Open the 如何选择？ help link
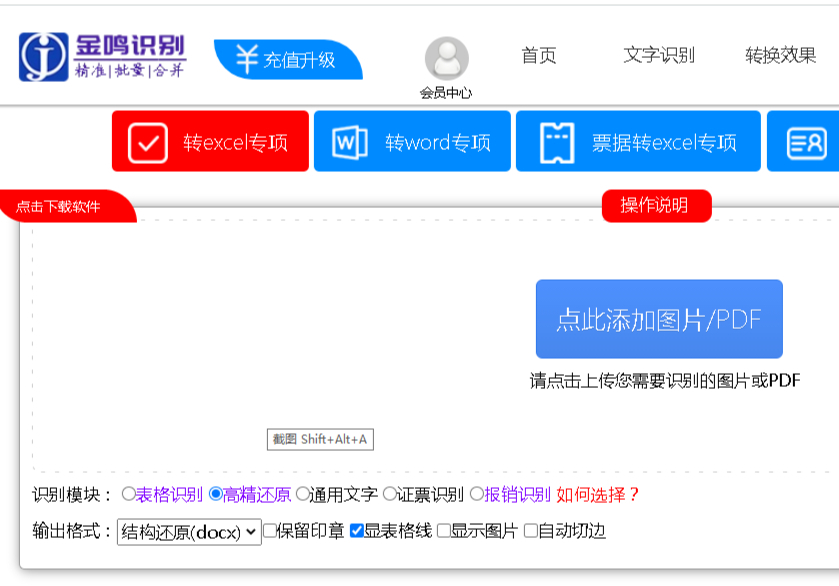This screenshot has width=839, height=586. tap(598, 494)
